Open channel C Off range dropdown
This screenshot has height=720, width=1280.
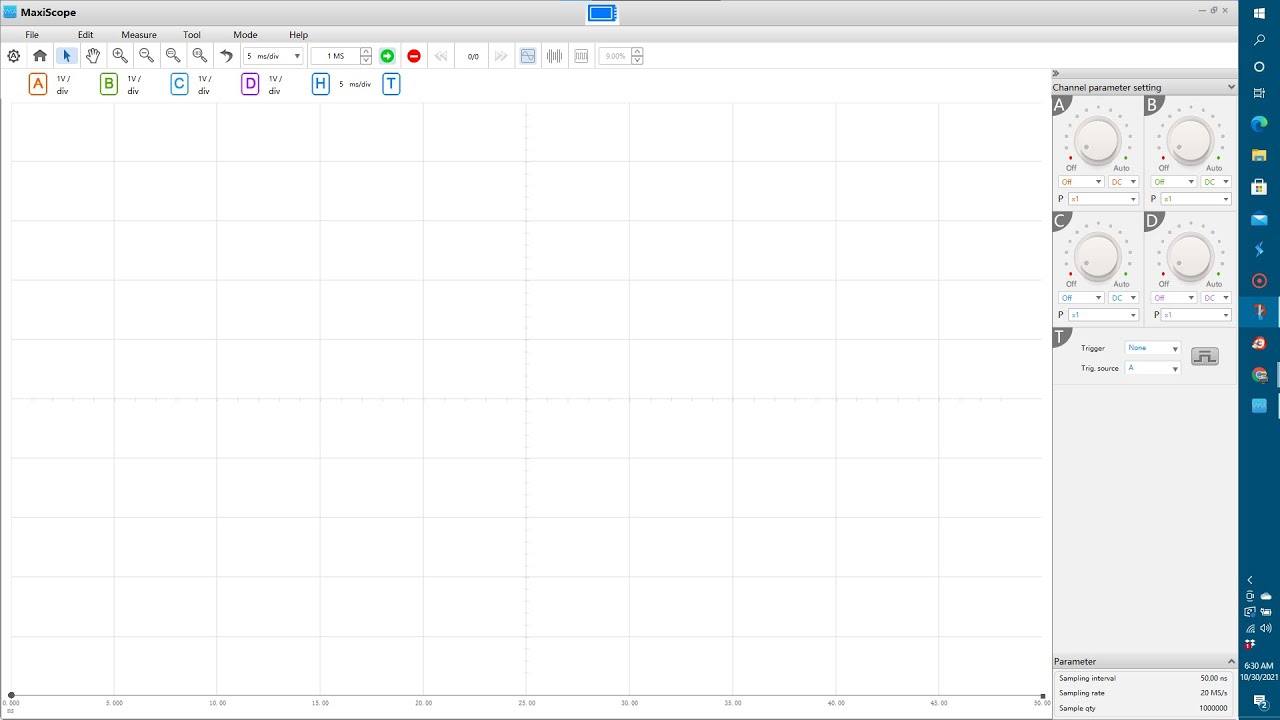1081,298
